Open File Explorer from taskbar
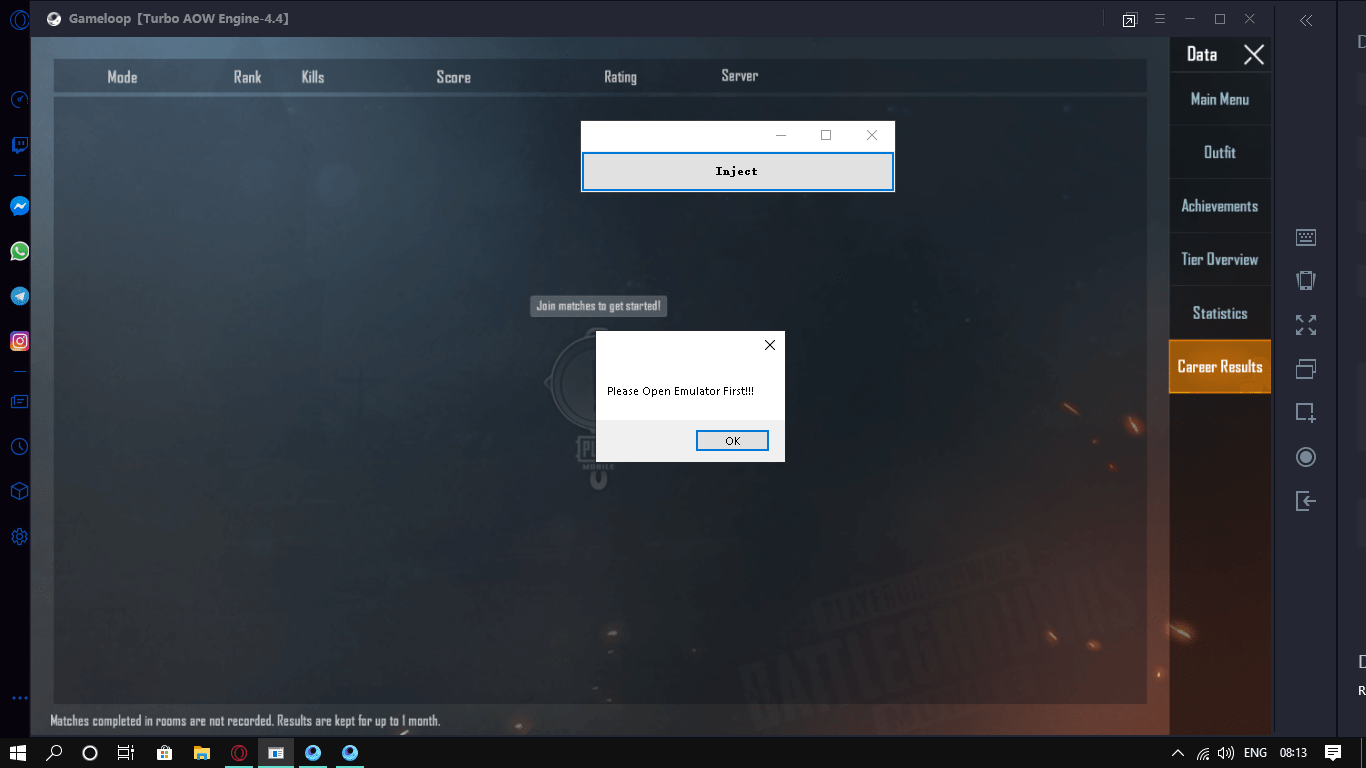The image size is (1366, 768). click(x=201, y=753)
